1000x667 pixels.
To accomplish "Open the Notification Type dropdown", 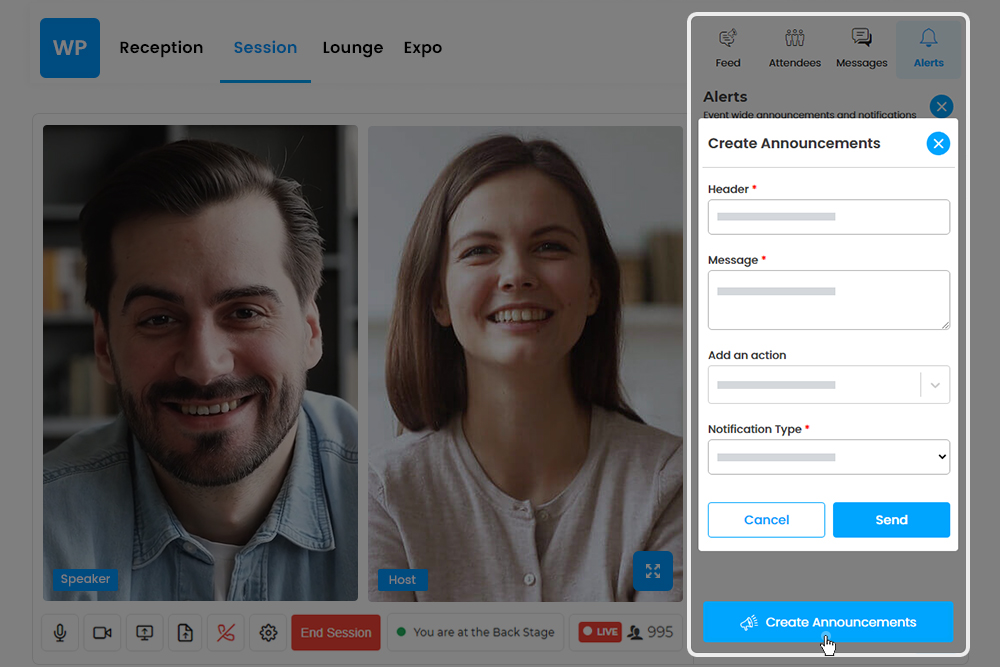I will click(828, 457).
